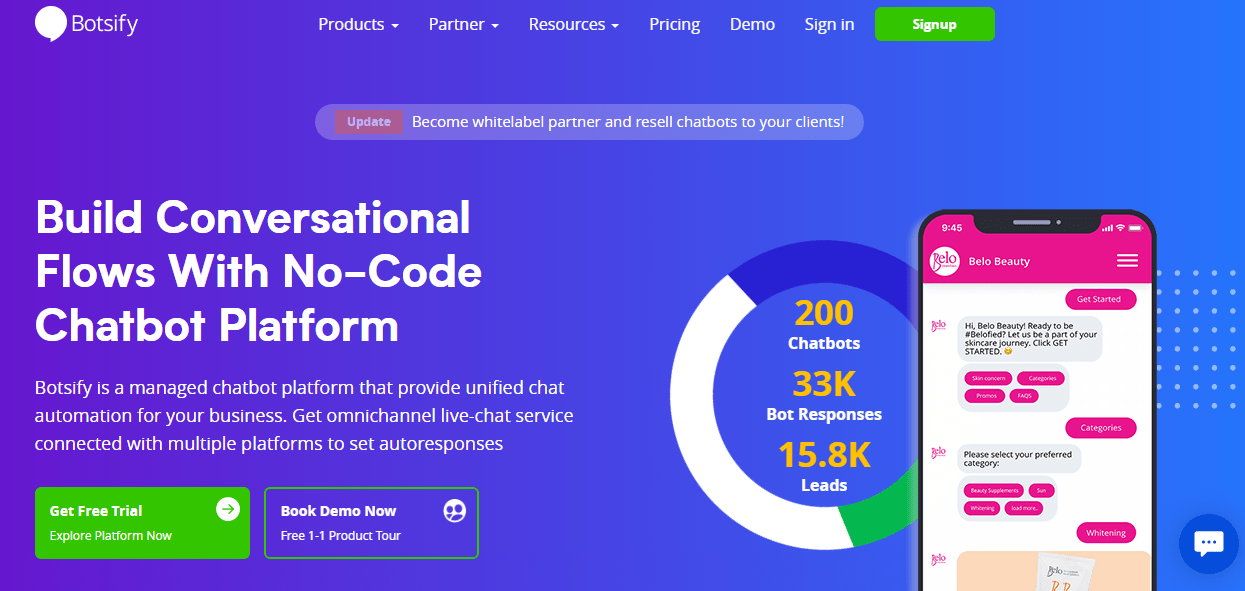Click the Book Demo Now button

click(371, 523)
